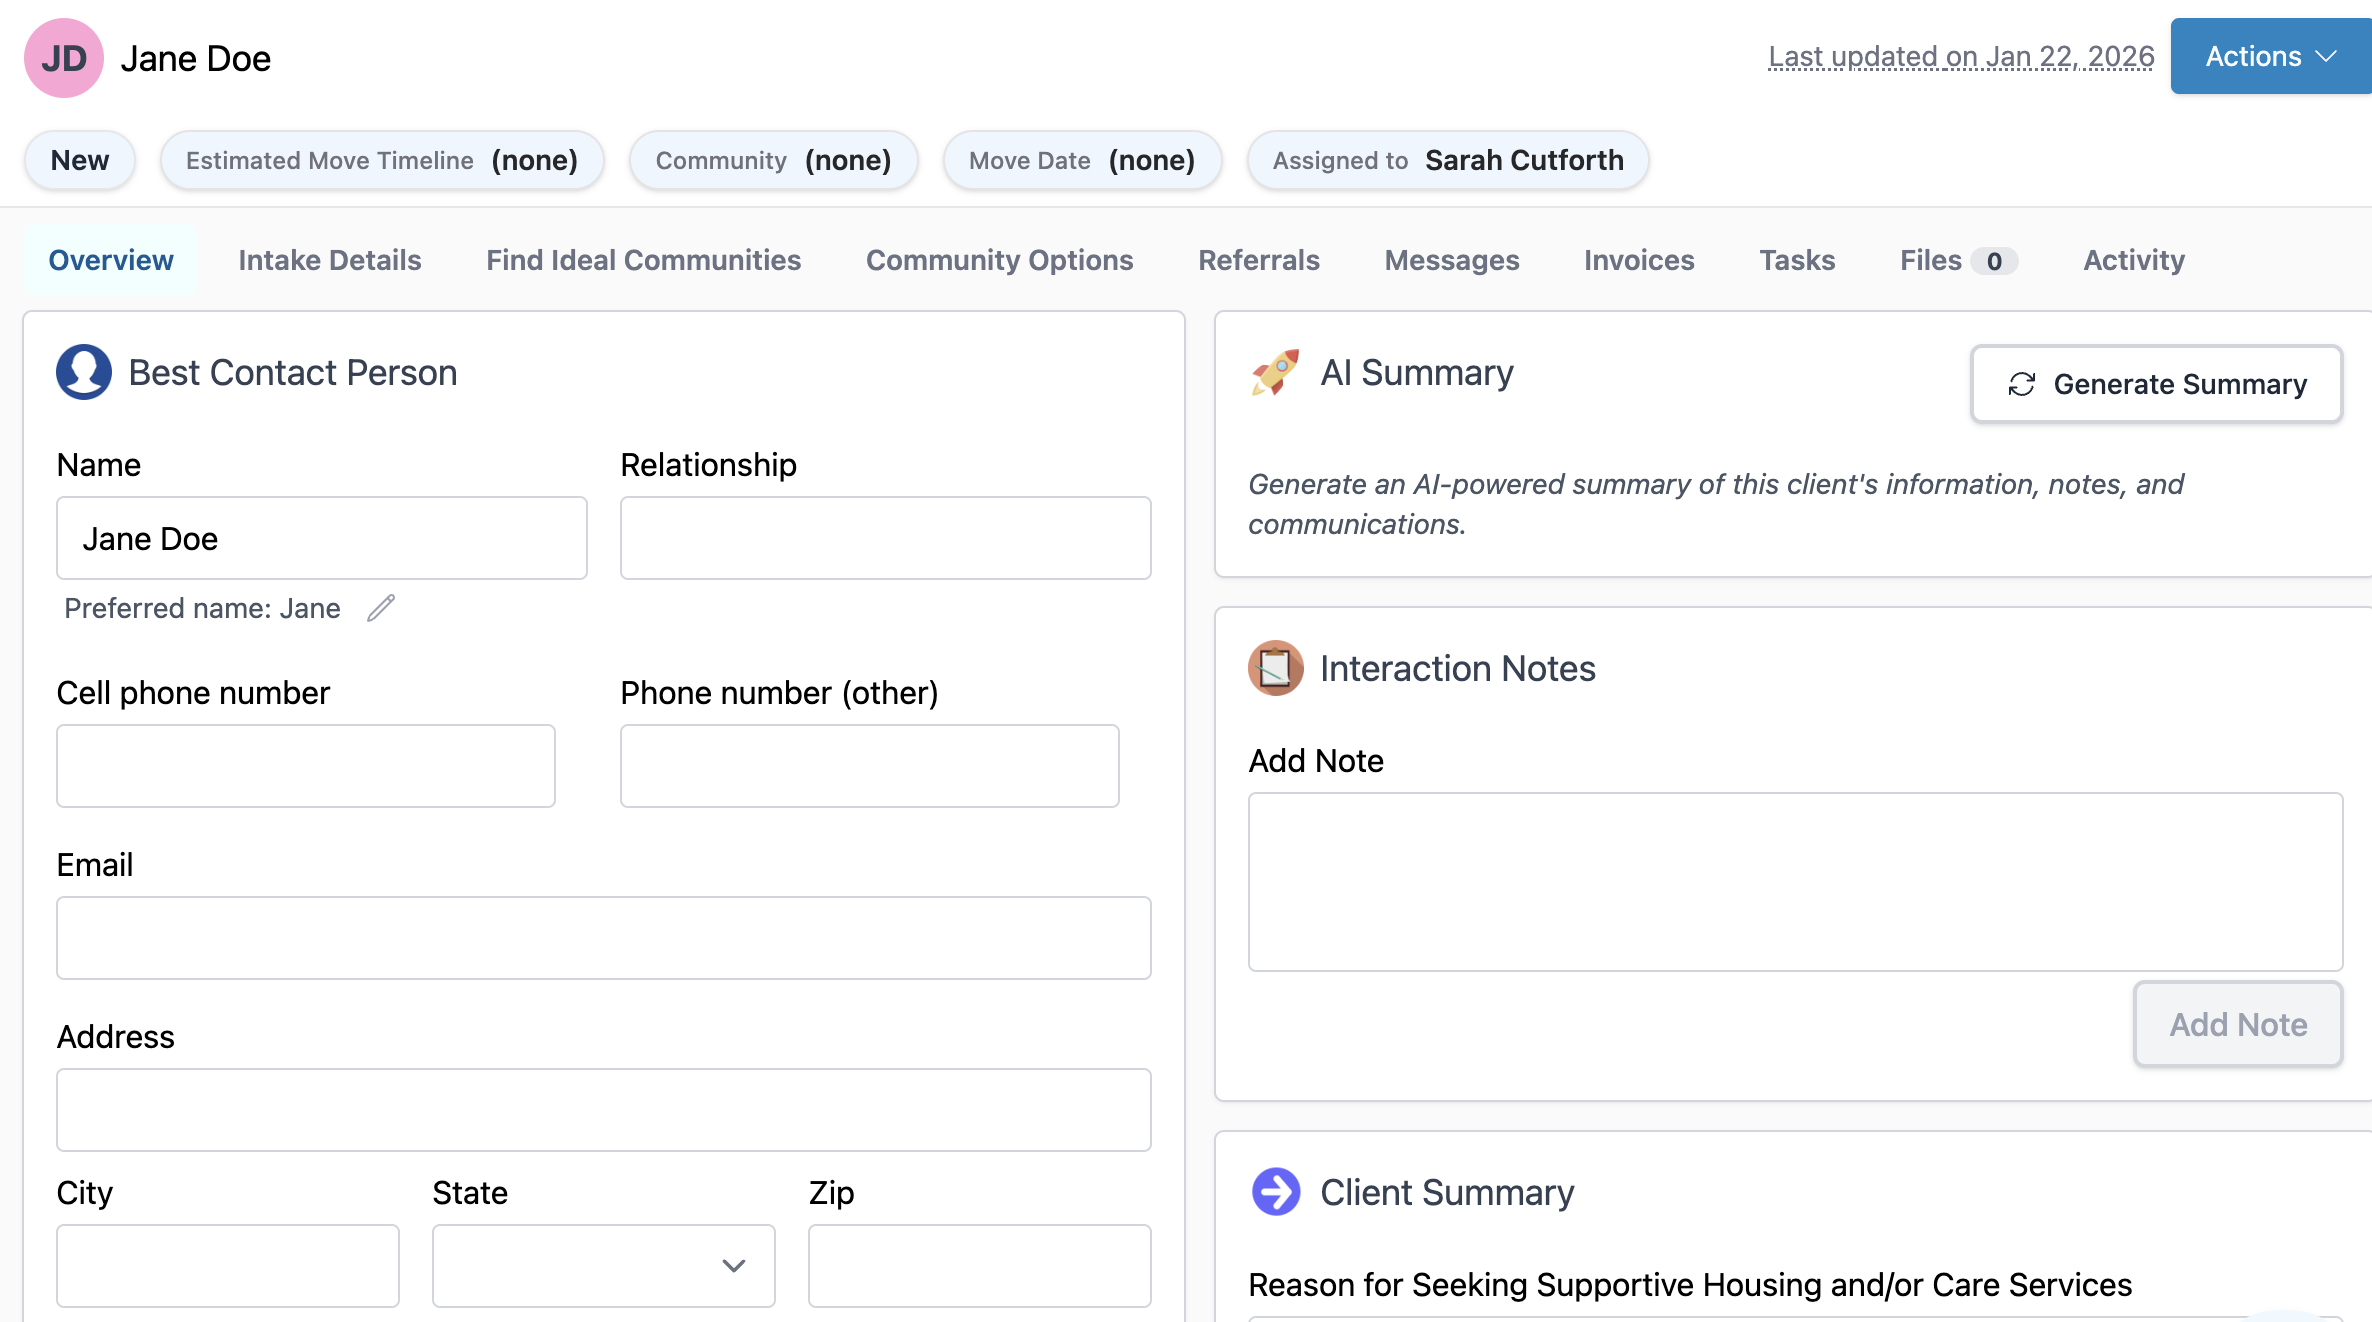
Task: Expand the State dropdown
Action: [604, 1266]
